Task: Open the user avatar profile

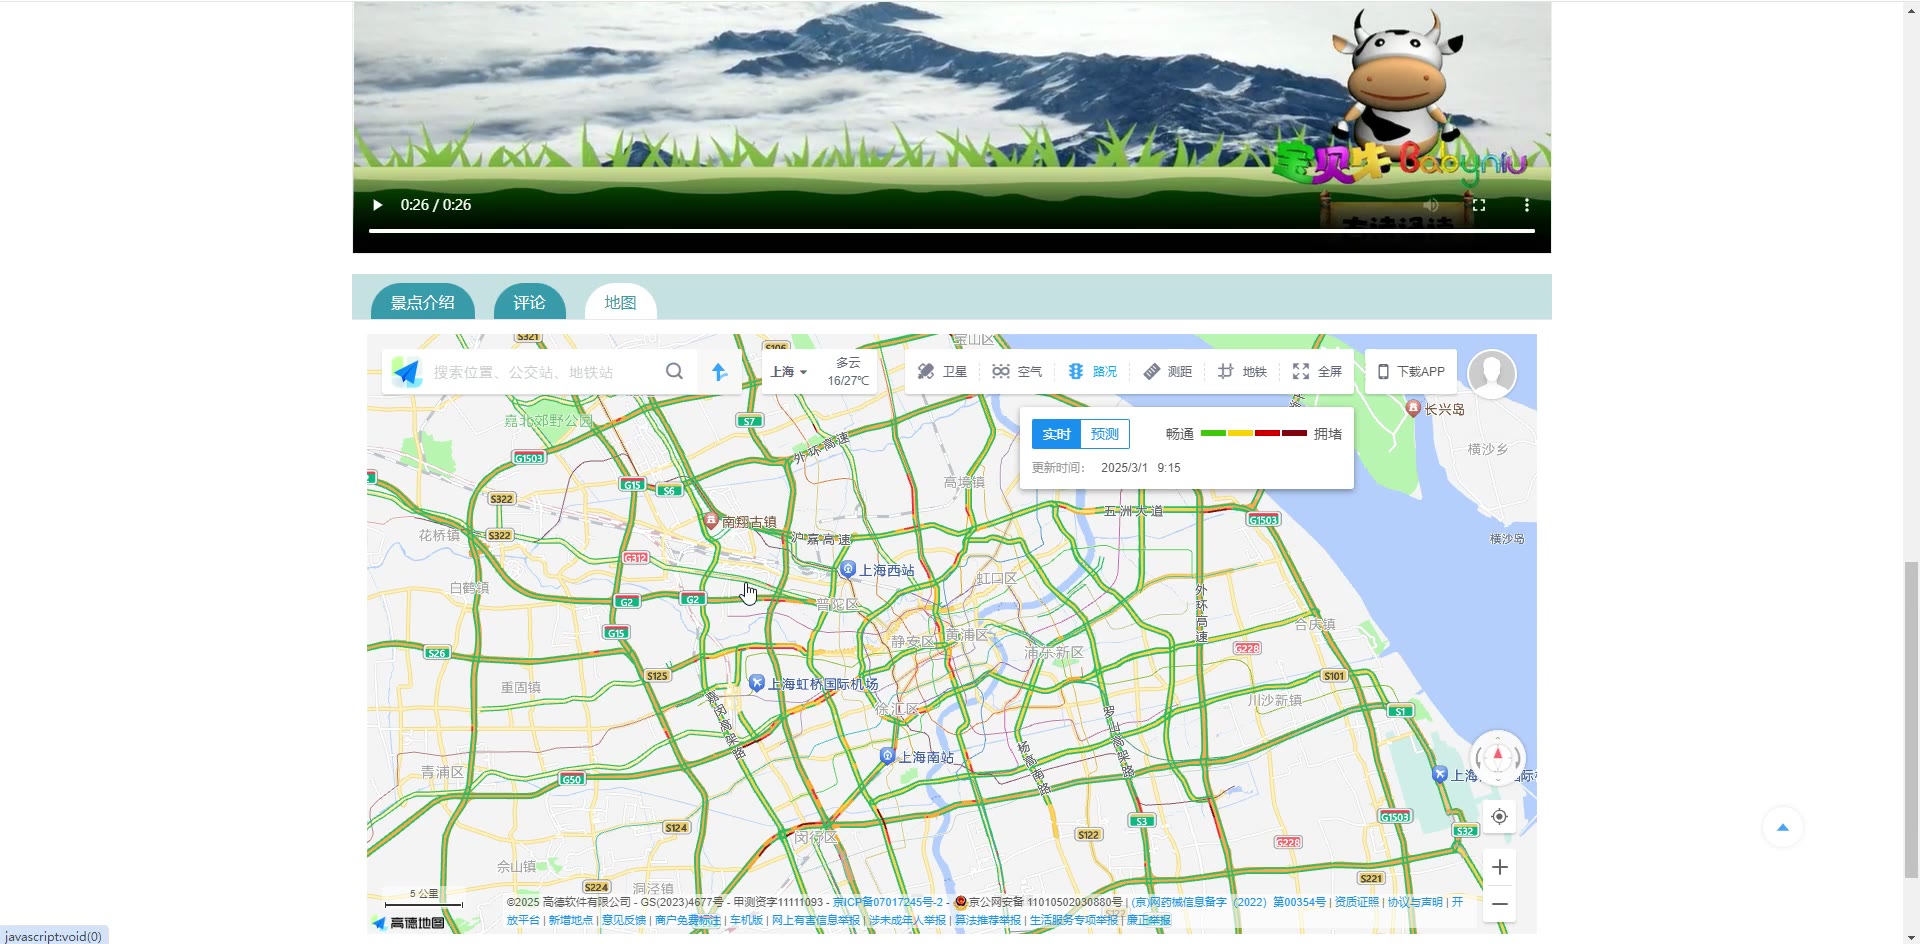Action: [1492, 373]
